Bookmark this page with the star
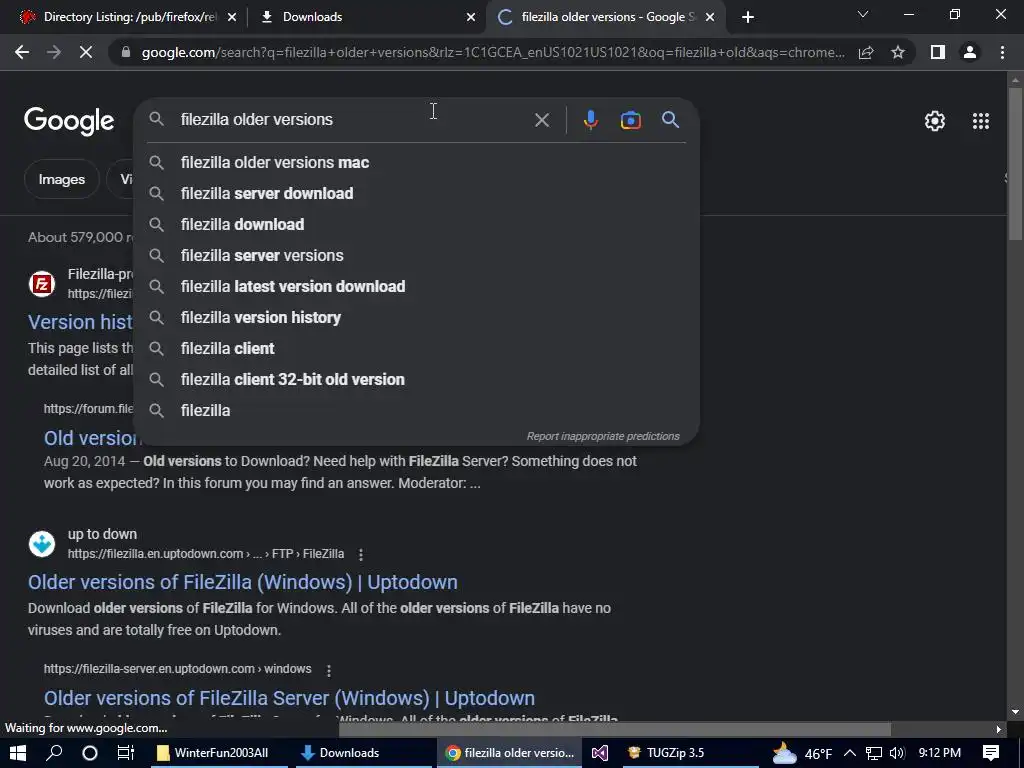The height and width of the screenshot is (768, 1024). pyautogui.click(x=898, y=52)
